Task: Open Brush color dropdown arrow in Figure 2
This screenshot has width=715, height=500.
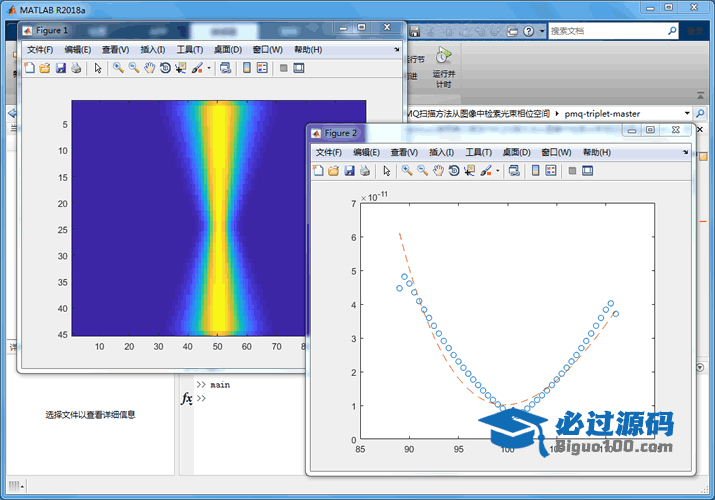Action: (497, 171)
